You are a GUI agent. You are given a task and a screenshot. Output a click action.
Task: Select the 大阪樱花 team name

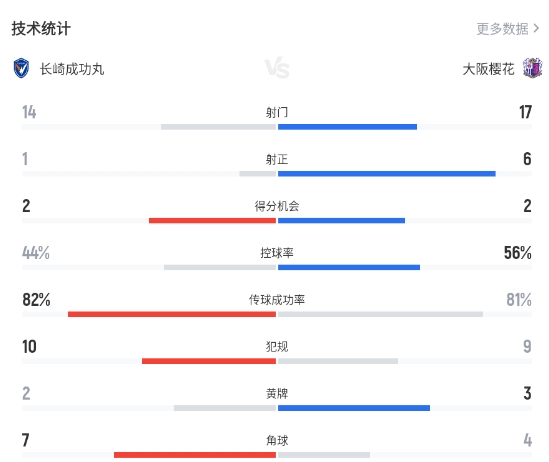coord(488,69)
